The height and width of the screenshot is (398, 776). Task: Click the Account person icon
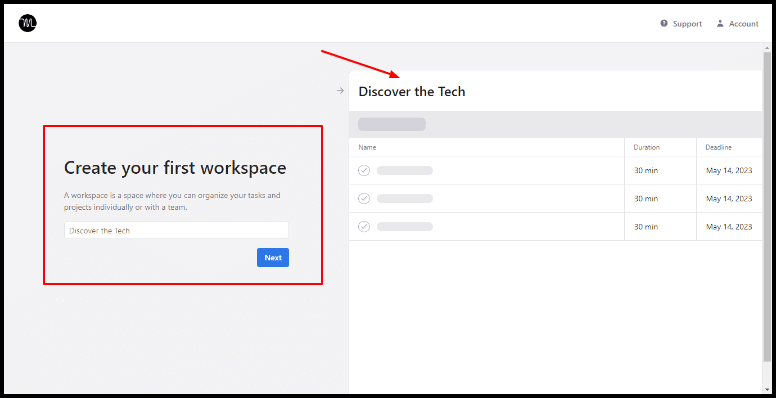coord(720,23)
